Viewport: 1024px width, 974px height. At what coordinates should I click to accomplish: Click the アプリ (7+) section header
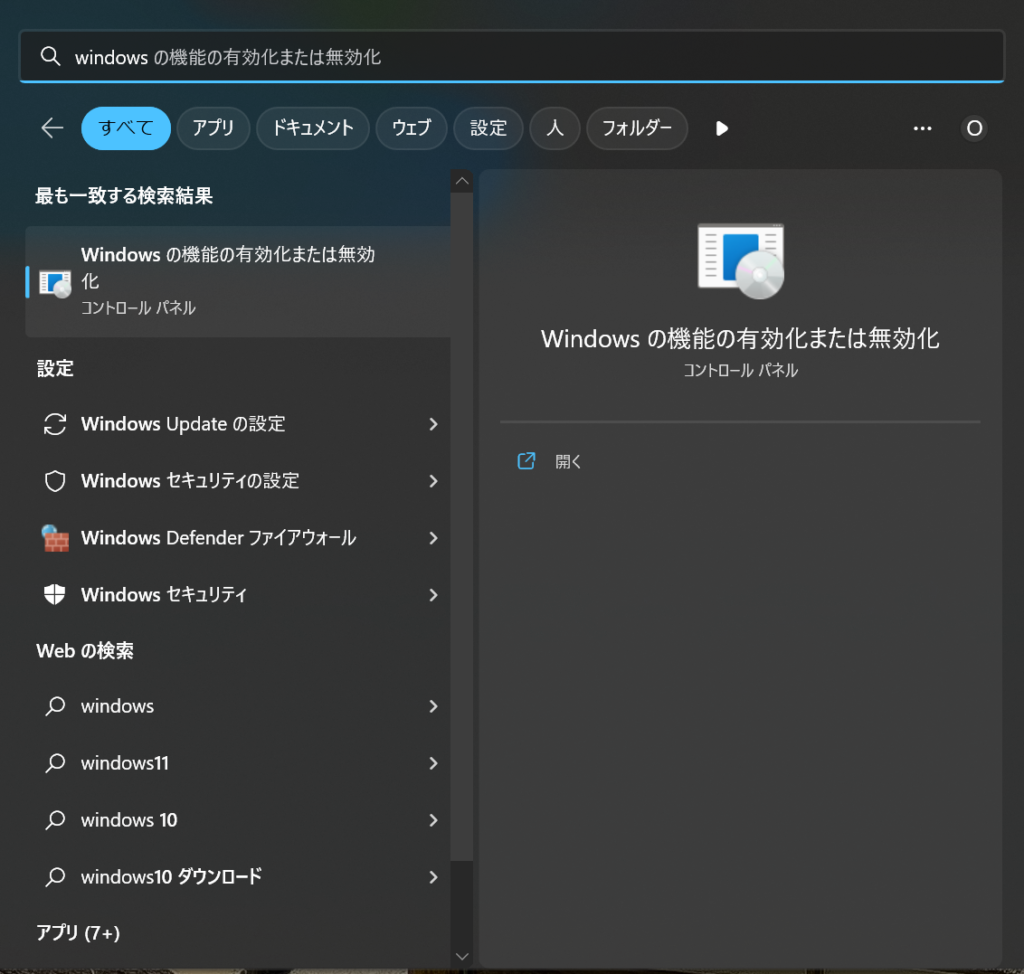coord(78,933)
